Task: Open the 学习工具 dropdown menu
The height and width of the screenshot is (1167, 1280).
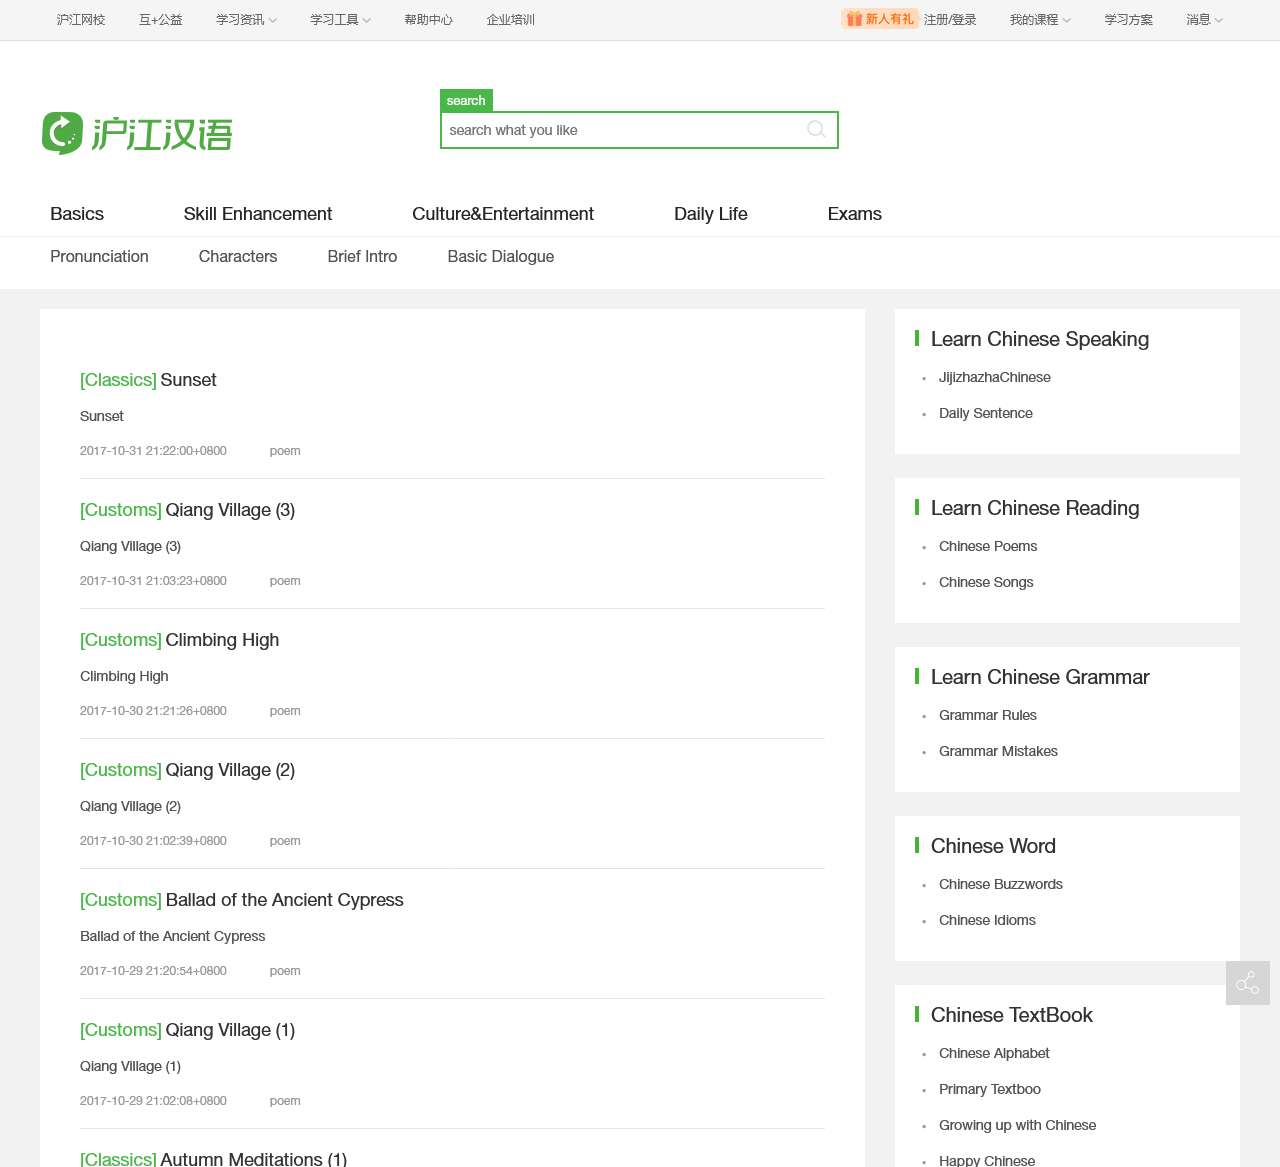Action: [334, 19]
